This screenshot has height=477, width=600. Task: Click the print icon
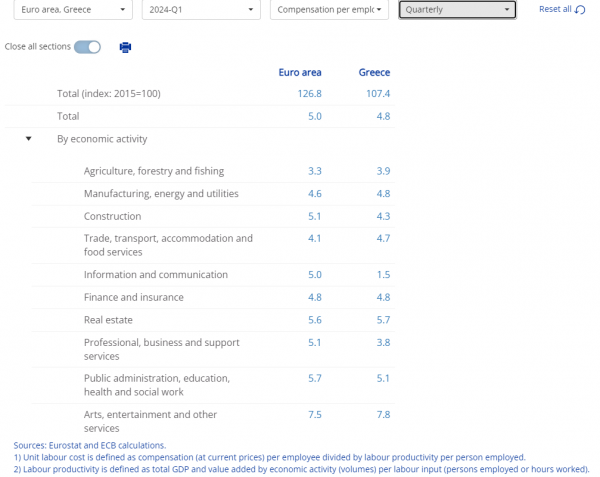[125, 47]
